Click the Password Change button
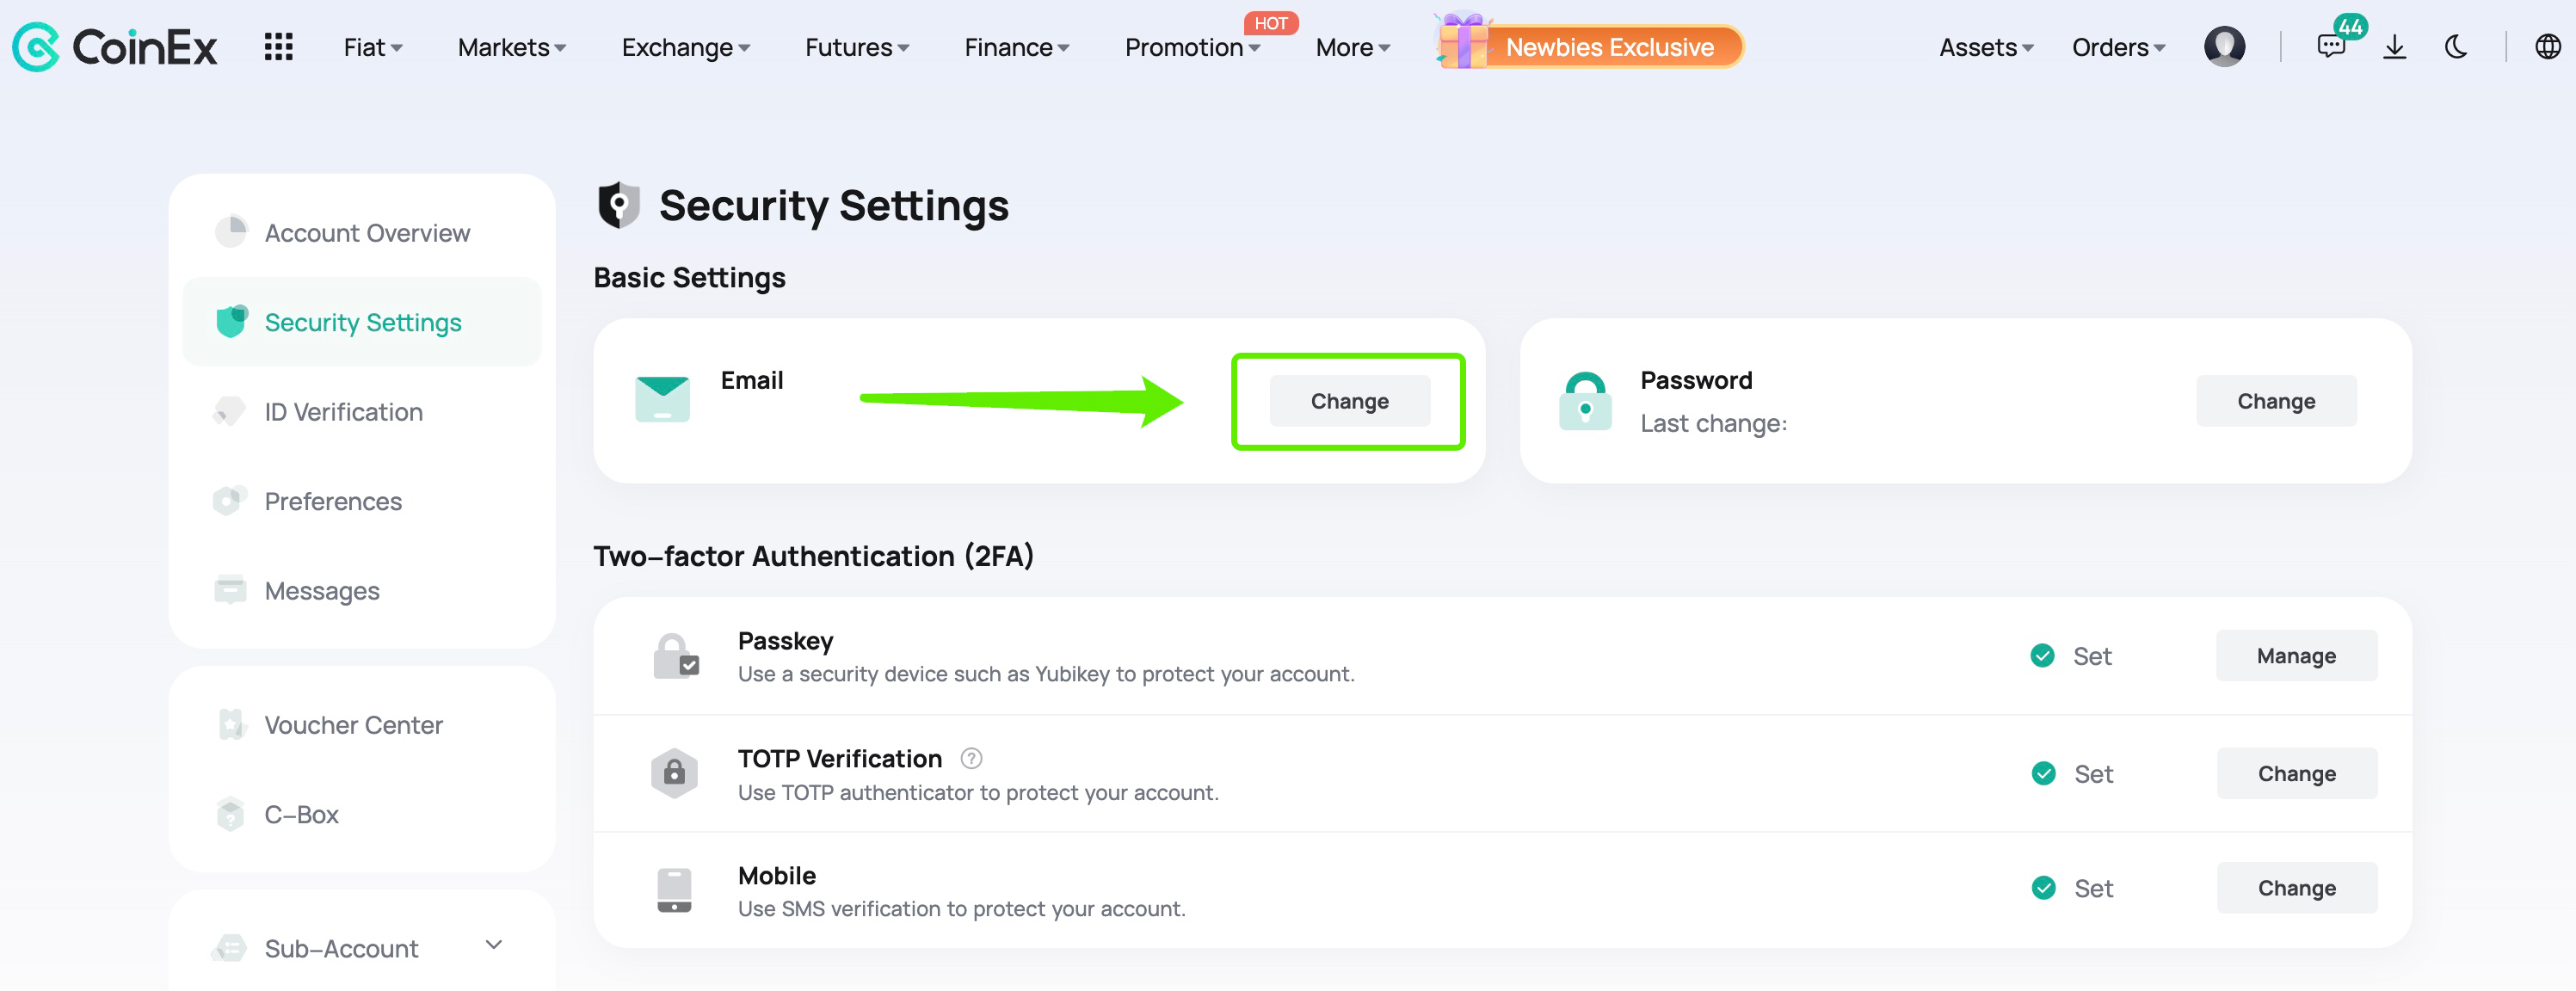Screen dimensions: 2576x991 (x=2276, y=400)
